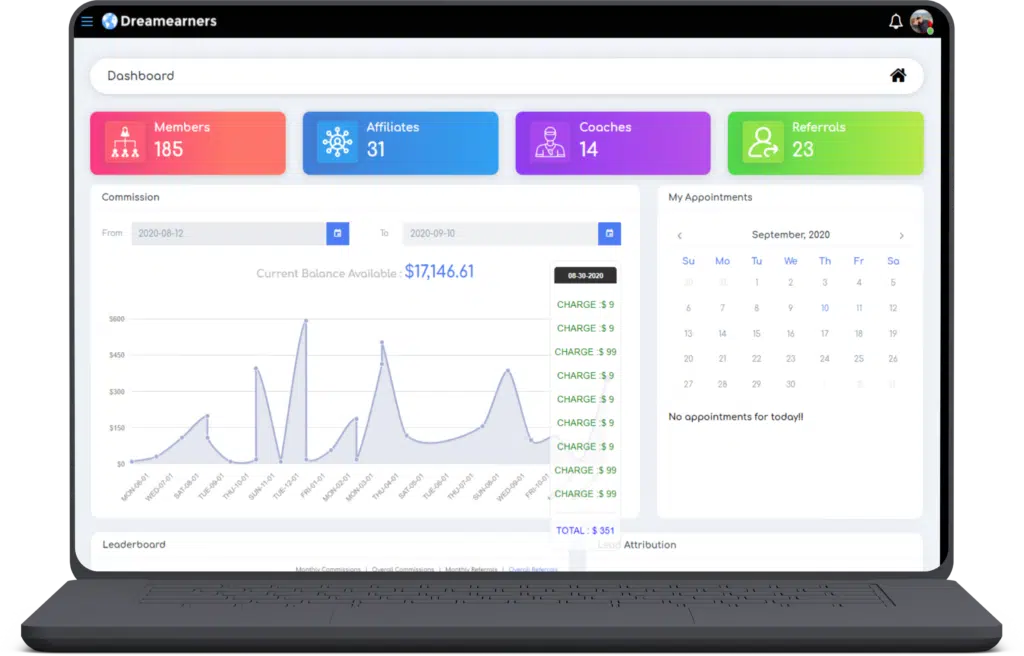Click the Coaches person icon

tap(550, 142)
